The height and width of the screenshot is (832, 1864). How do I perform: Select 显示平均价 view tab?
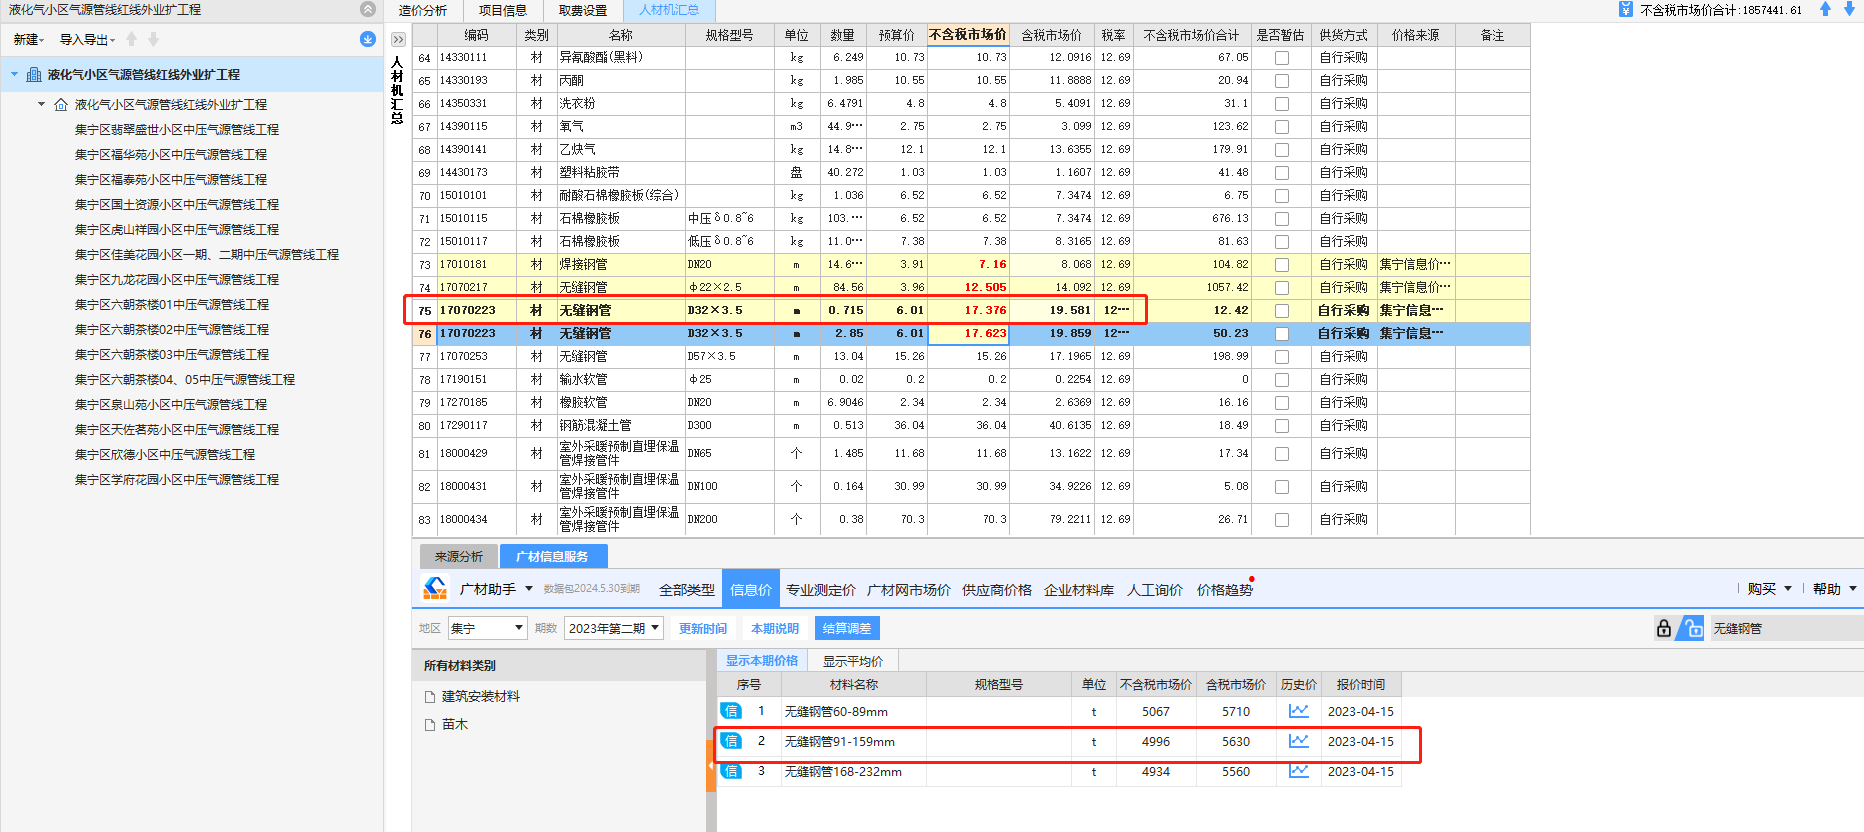tap(853, 661)
